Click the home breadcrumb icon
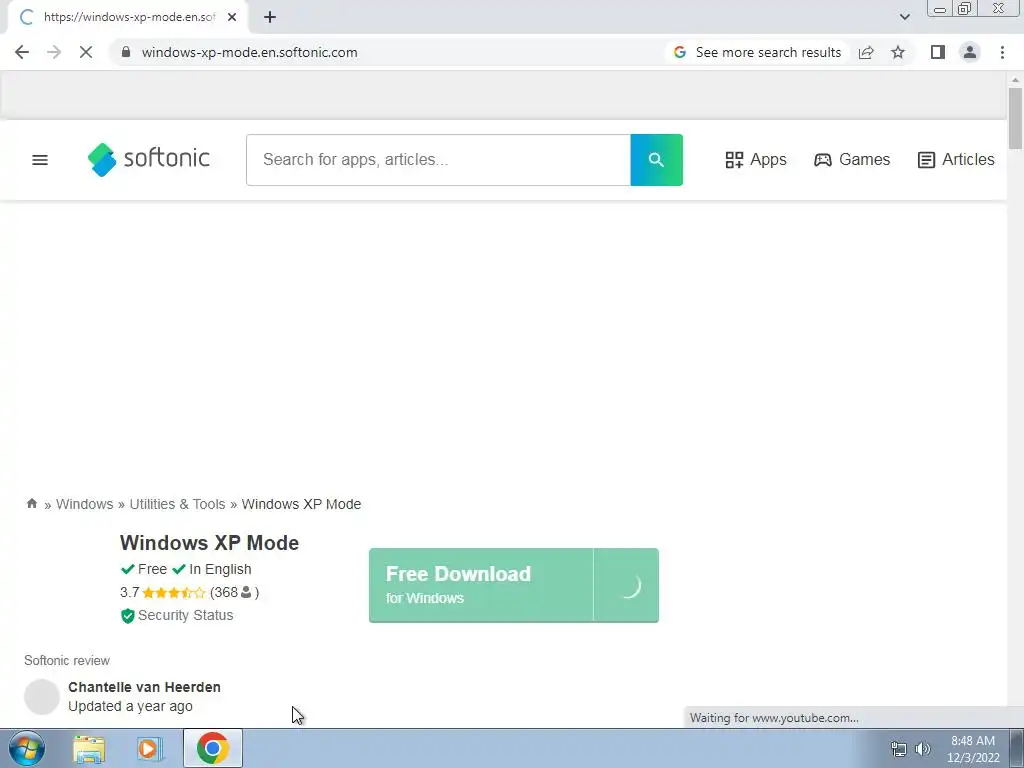Viewport: 1024px width, 768px height. (x=31, y=504)
